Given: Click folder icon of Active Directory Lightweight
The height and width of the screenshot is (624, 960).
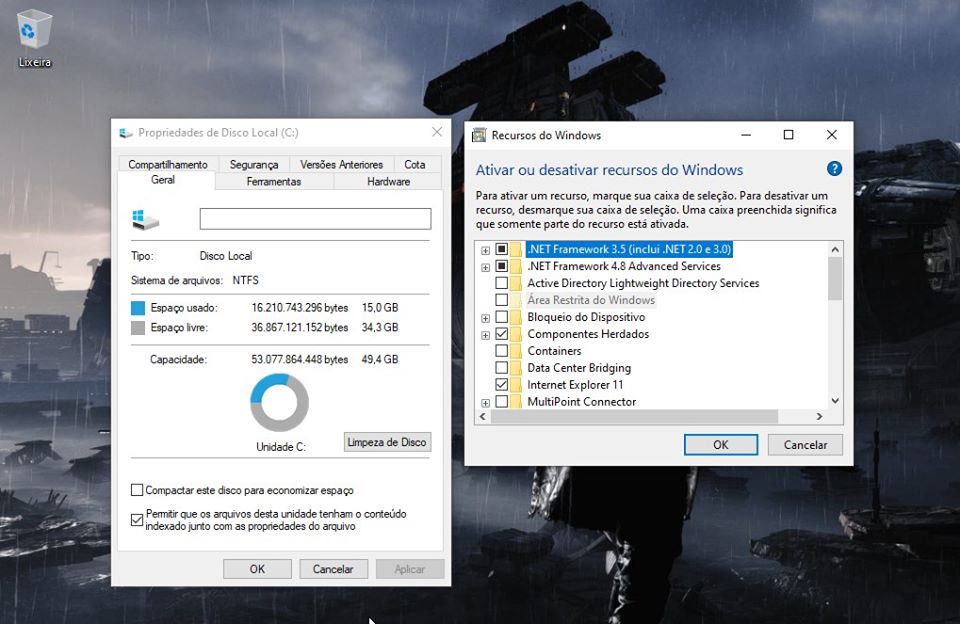Looking at the screenshot, I should click(516, 283).
